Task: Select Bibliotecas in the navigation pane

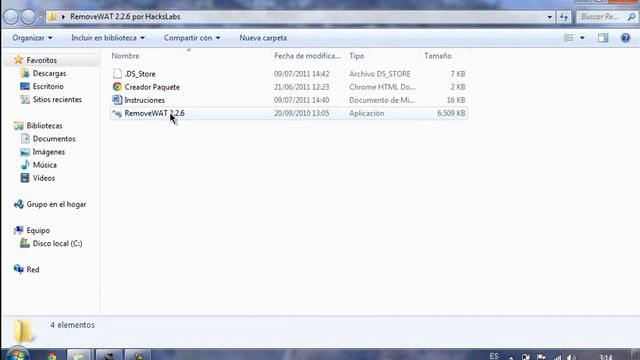Action: (44, 125)
